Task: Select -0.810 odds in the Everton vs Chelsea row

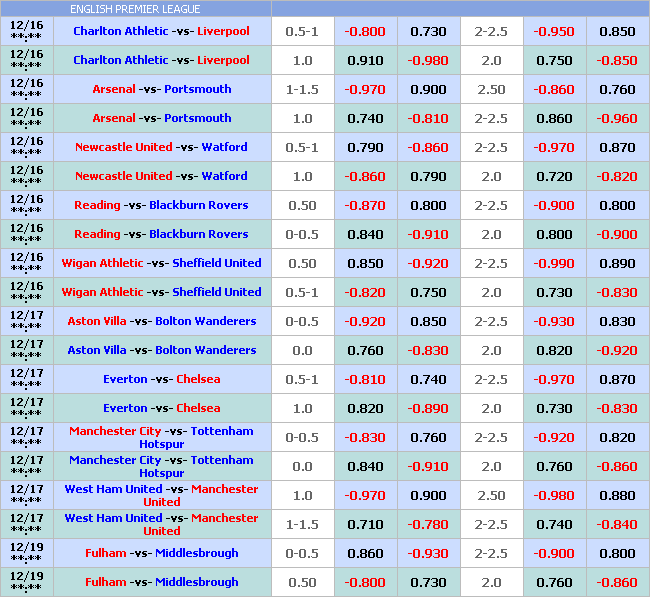Action: point(365,380)
